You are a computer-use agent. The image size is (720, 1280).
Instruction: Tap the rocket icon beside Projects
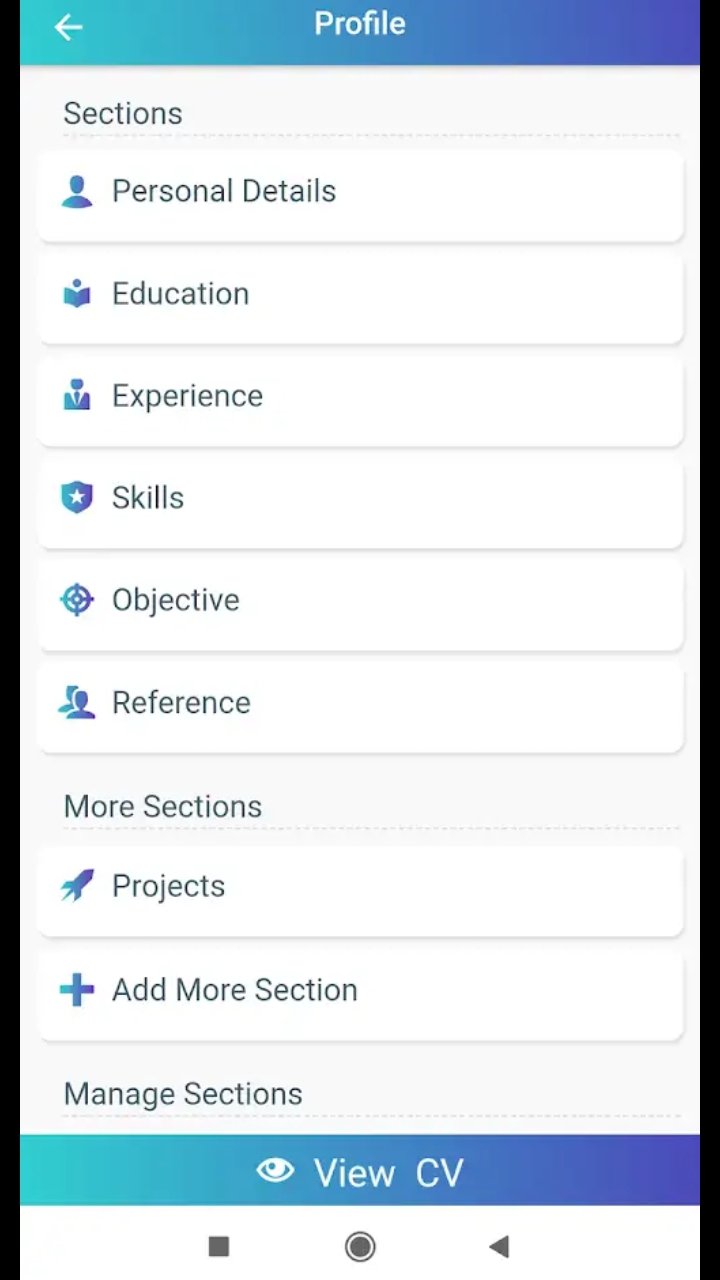[77, 886]
